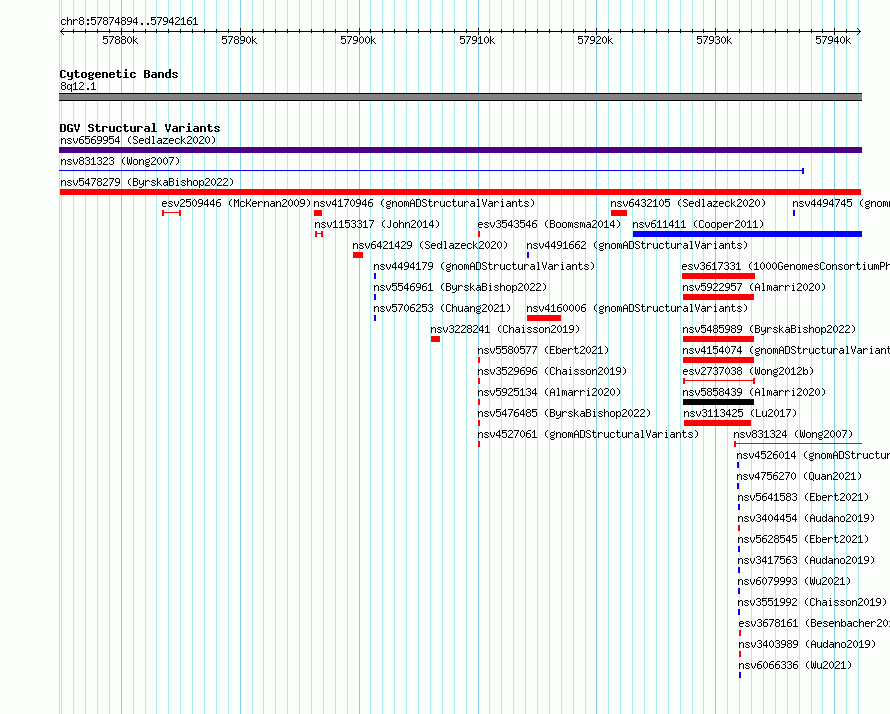The height and width of the screenshot is (714, 890).
Task: Click the nsv6569954 (Sedlazeck2020) variant label
Action: (x=138, y=140)
